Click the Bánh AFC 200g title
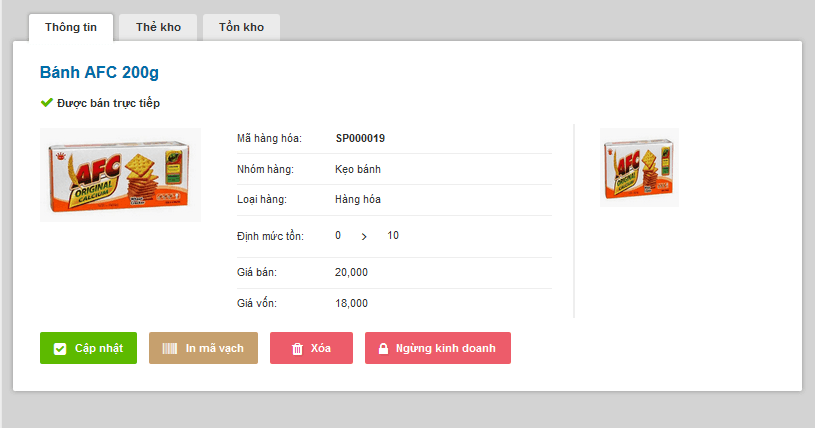This screenshot has height=428, width=815. click(x=99, y=72)
